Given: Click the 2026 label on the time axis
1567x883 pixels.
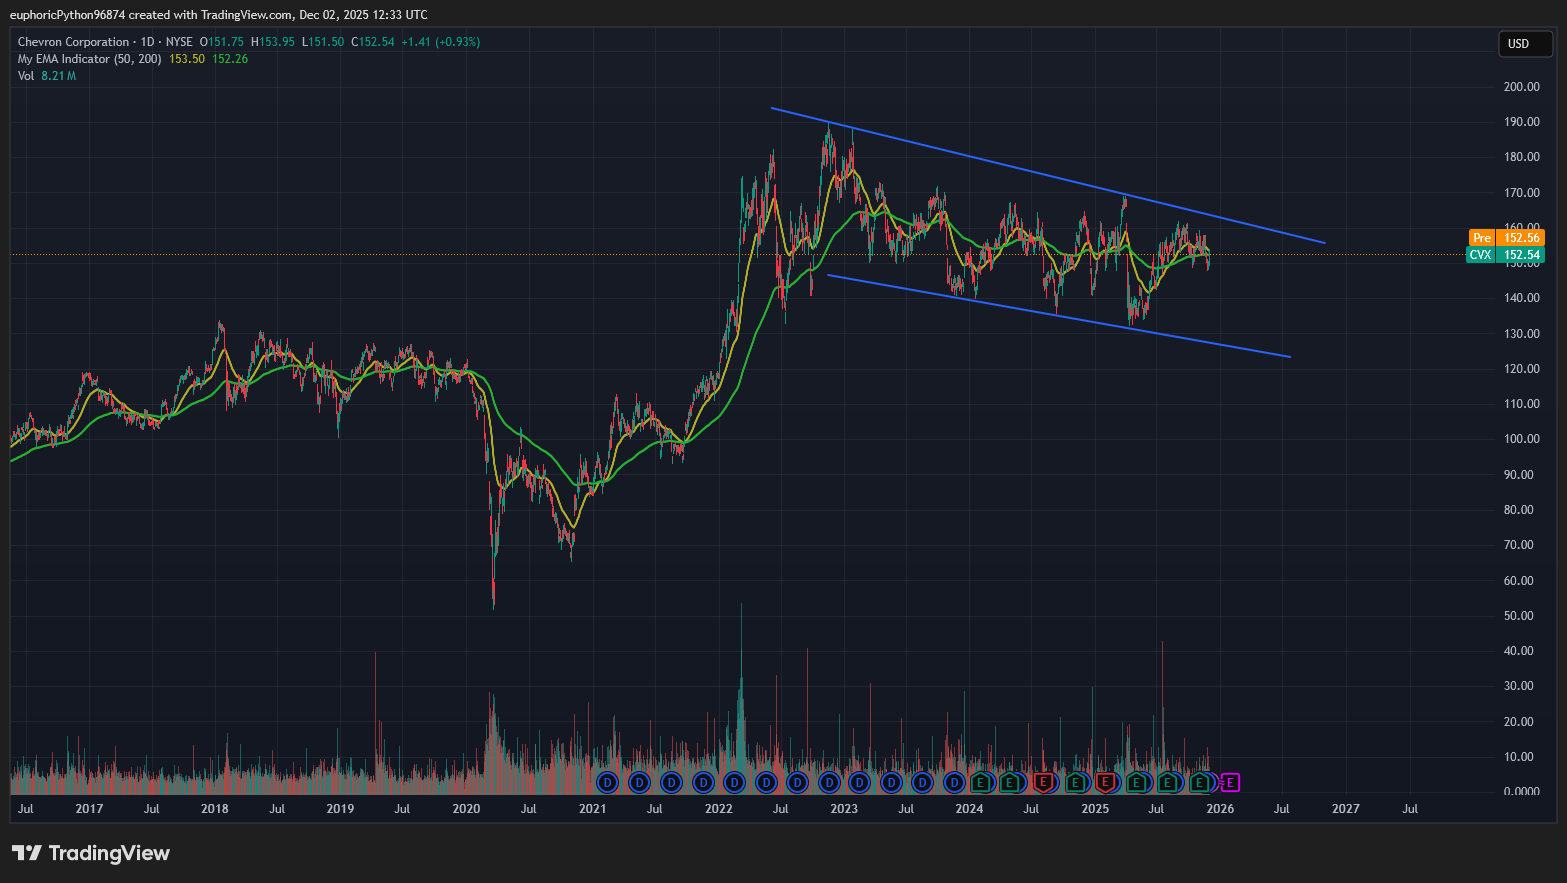Looking at the screenshot, I should coord(1220,809).
